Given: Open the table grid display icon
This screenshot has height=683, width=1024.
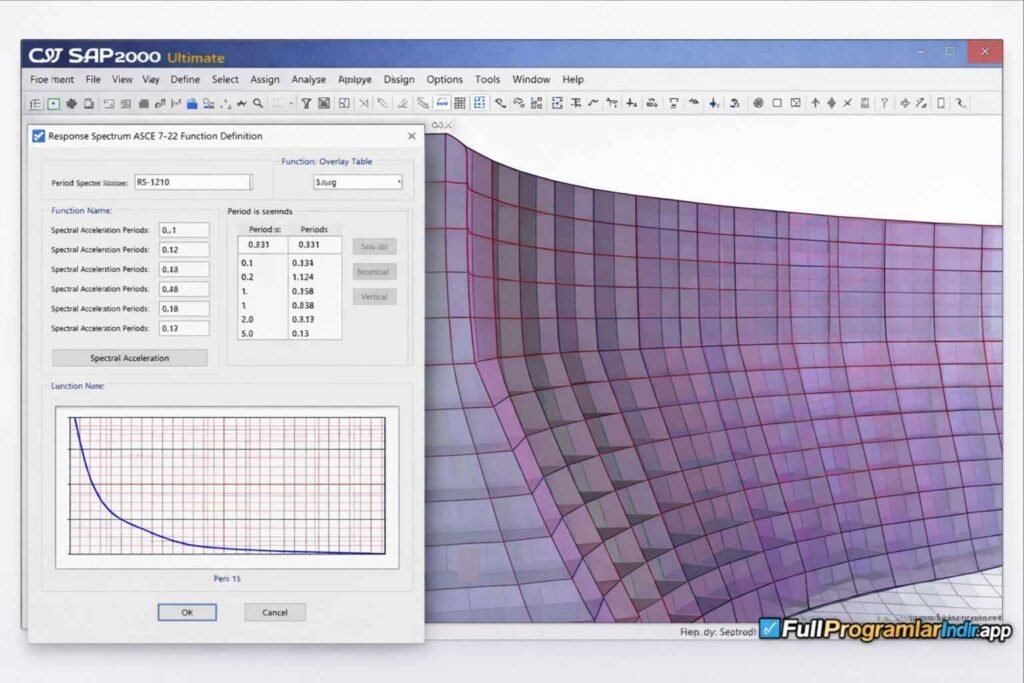Looking at the screenshot, I should tap(458, 102).
